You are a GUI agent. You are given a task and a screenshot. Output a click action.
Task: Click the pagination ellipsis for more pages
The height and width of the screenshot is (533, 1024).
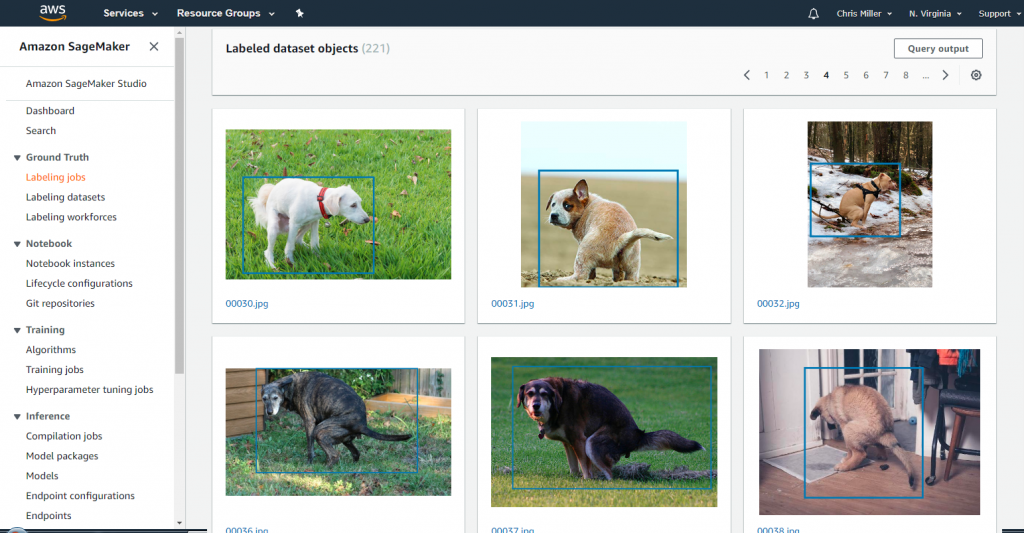pos(925,76)
